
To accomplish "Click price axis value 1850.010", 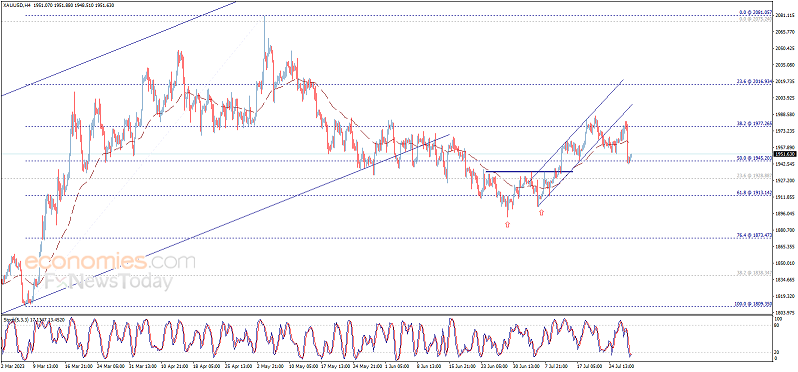I will [784, 263].
